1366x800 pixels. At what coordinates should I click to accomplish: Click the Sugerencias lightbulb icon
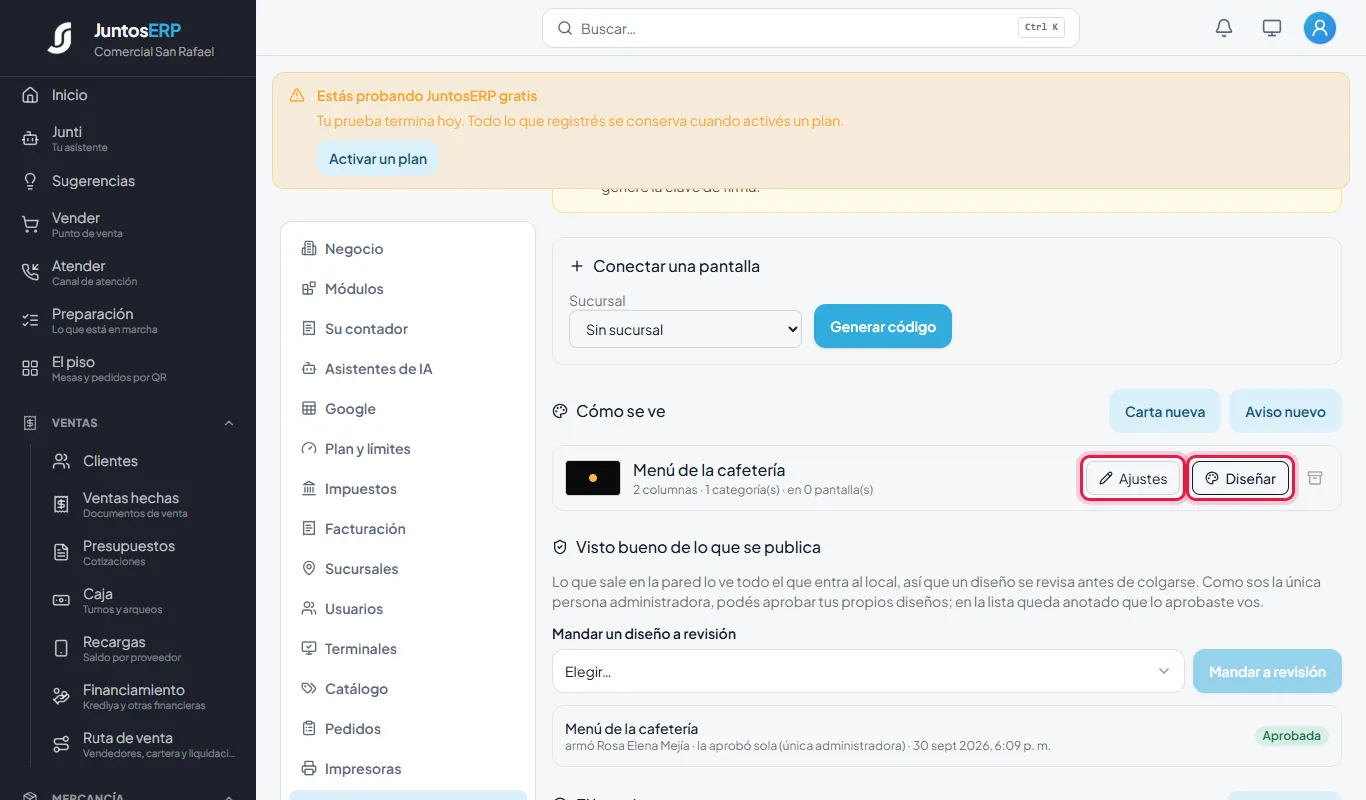click(x=30, y=181)
